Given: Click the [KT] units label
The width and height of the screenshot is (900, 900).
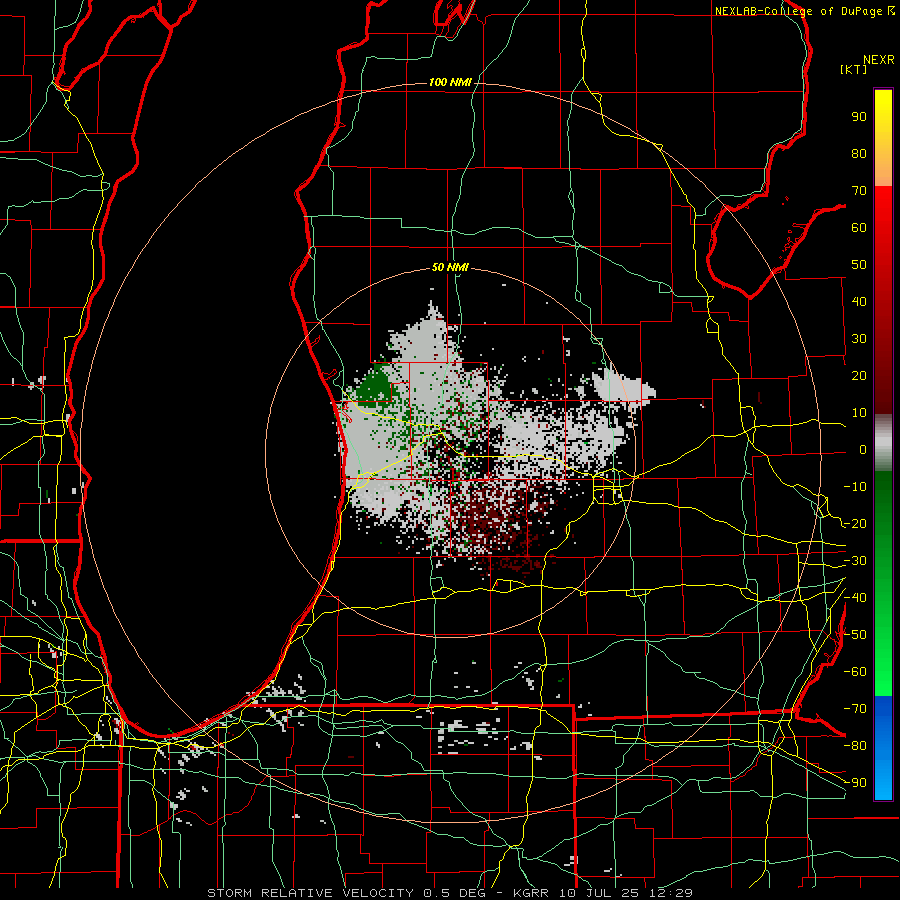Looking at the screenshot, I should [854, 69].
